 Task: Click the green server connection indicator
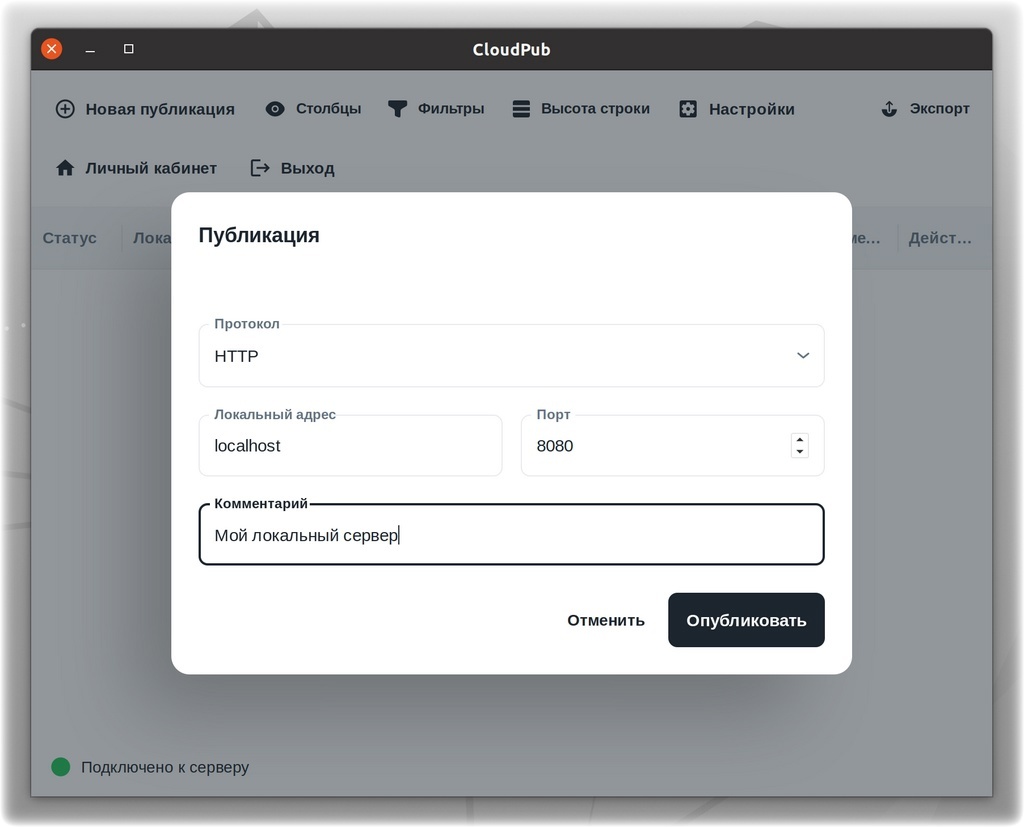61,767
